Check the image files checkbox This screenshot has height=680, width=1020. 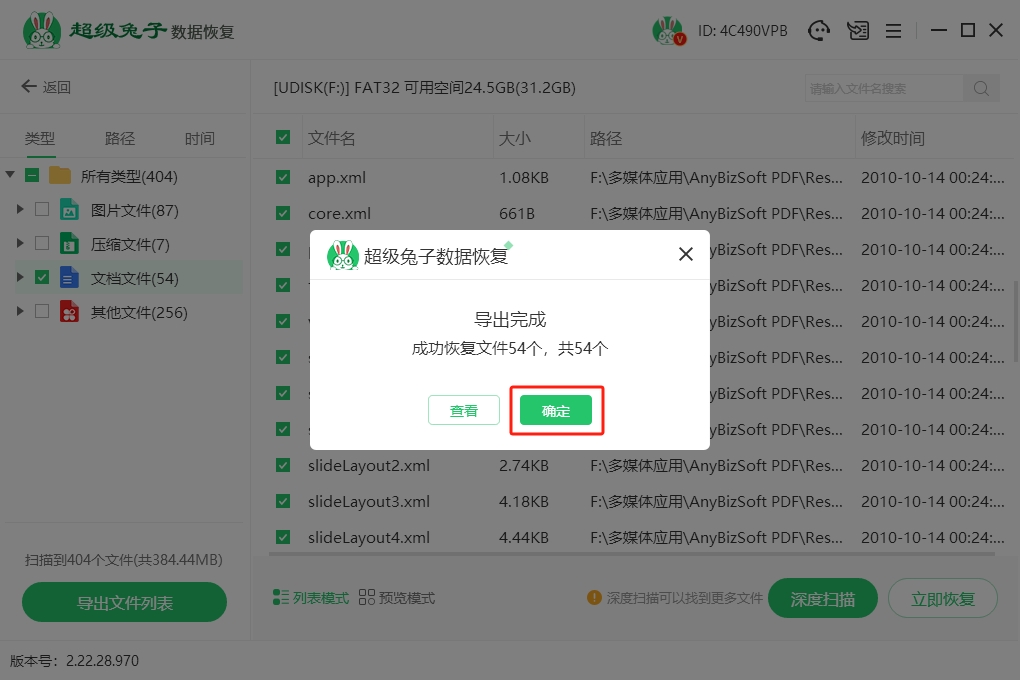tap(42, 210)
